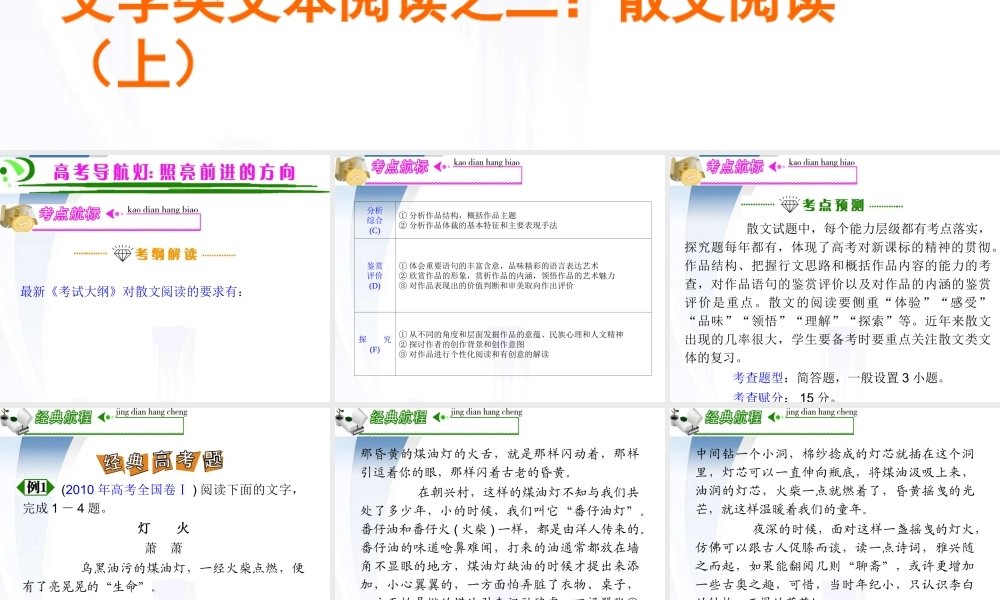This screenshot has height=600, width=1000.
Task: Click the orange (上) title text
Action: [142, 62]
